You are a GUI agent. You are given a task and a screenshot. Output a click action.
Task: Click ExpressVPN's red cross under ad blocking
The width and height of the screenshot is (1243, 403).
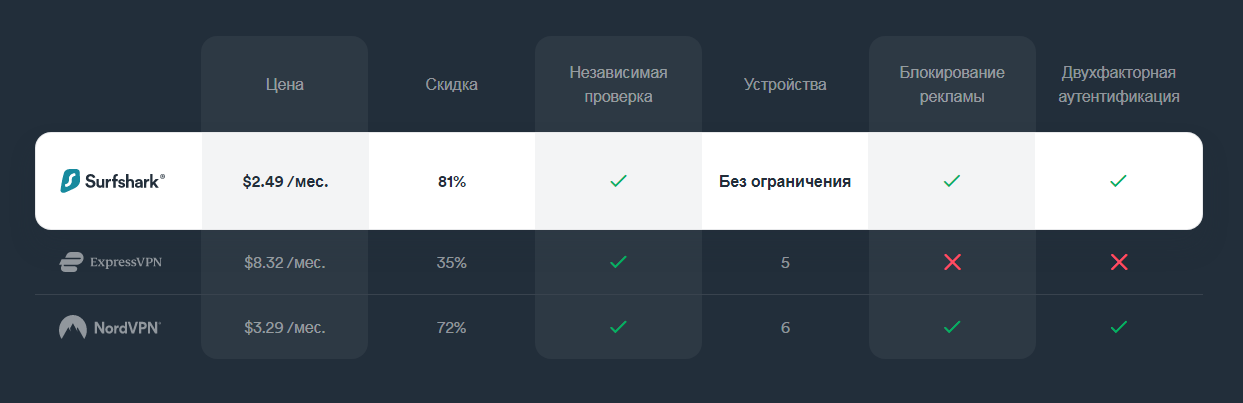952,262
